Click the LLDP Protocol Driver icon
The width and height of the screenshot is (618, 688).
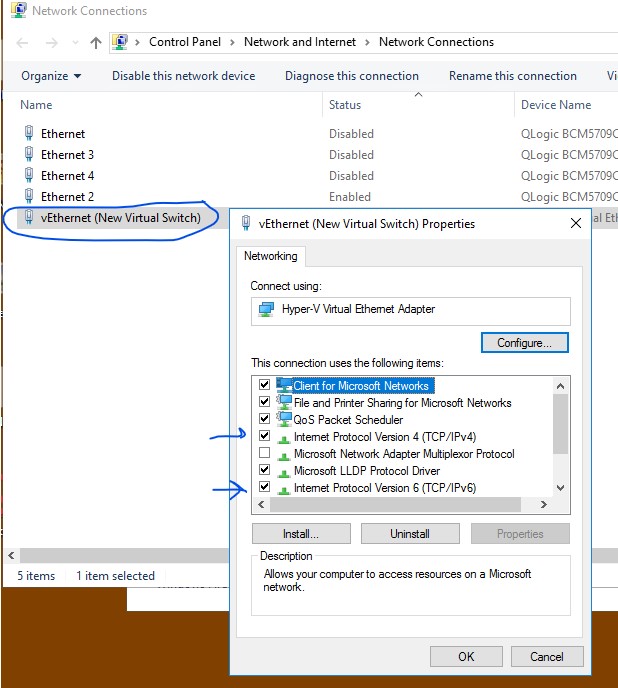(284, 473)
